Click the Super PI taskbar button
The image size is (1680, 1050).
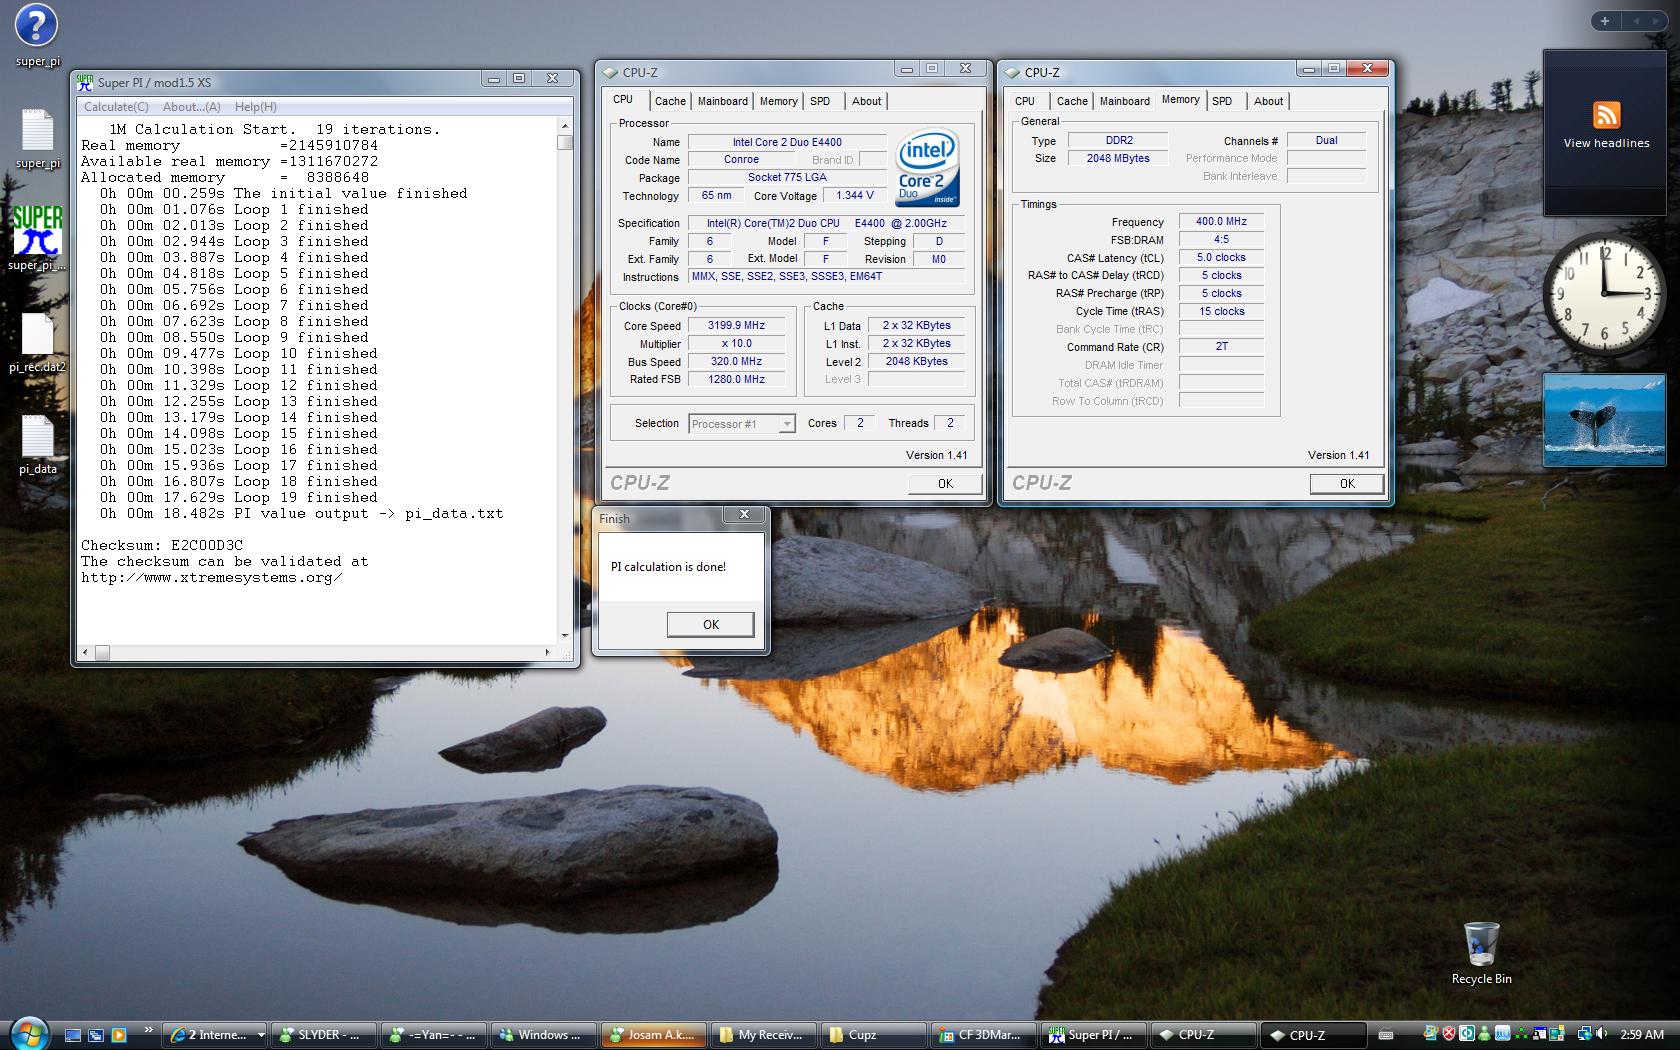(x=1095, y=1035)
